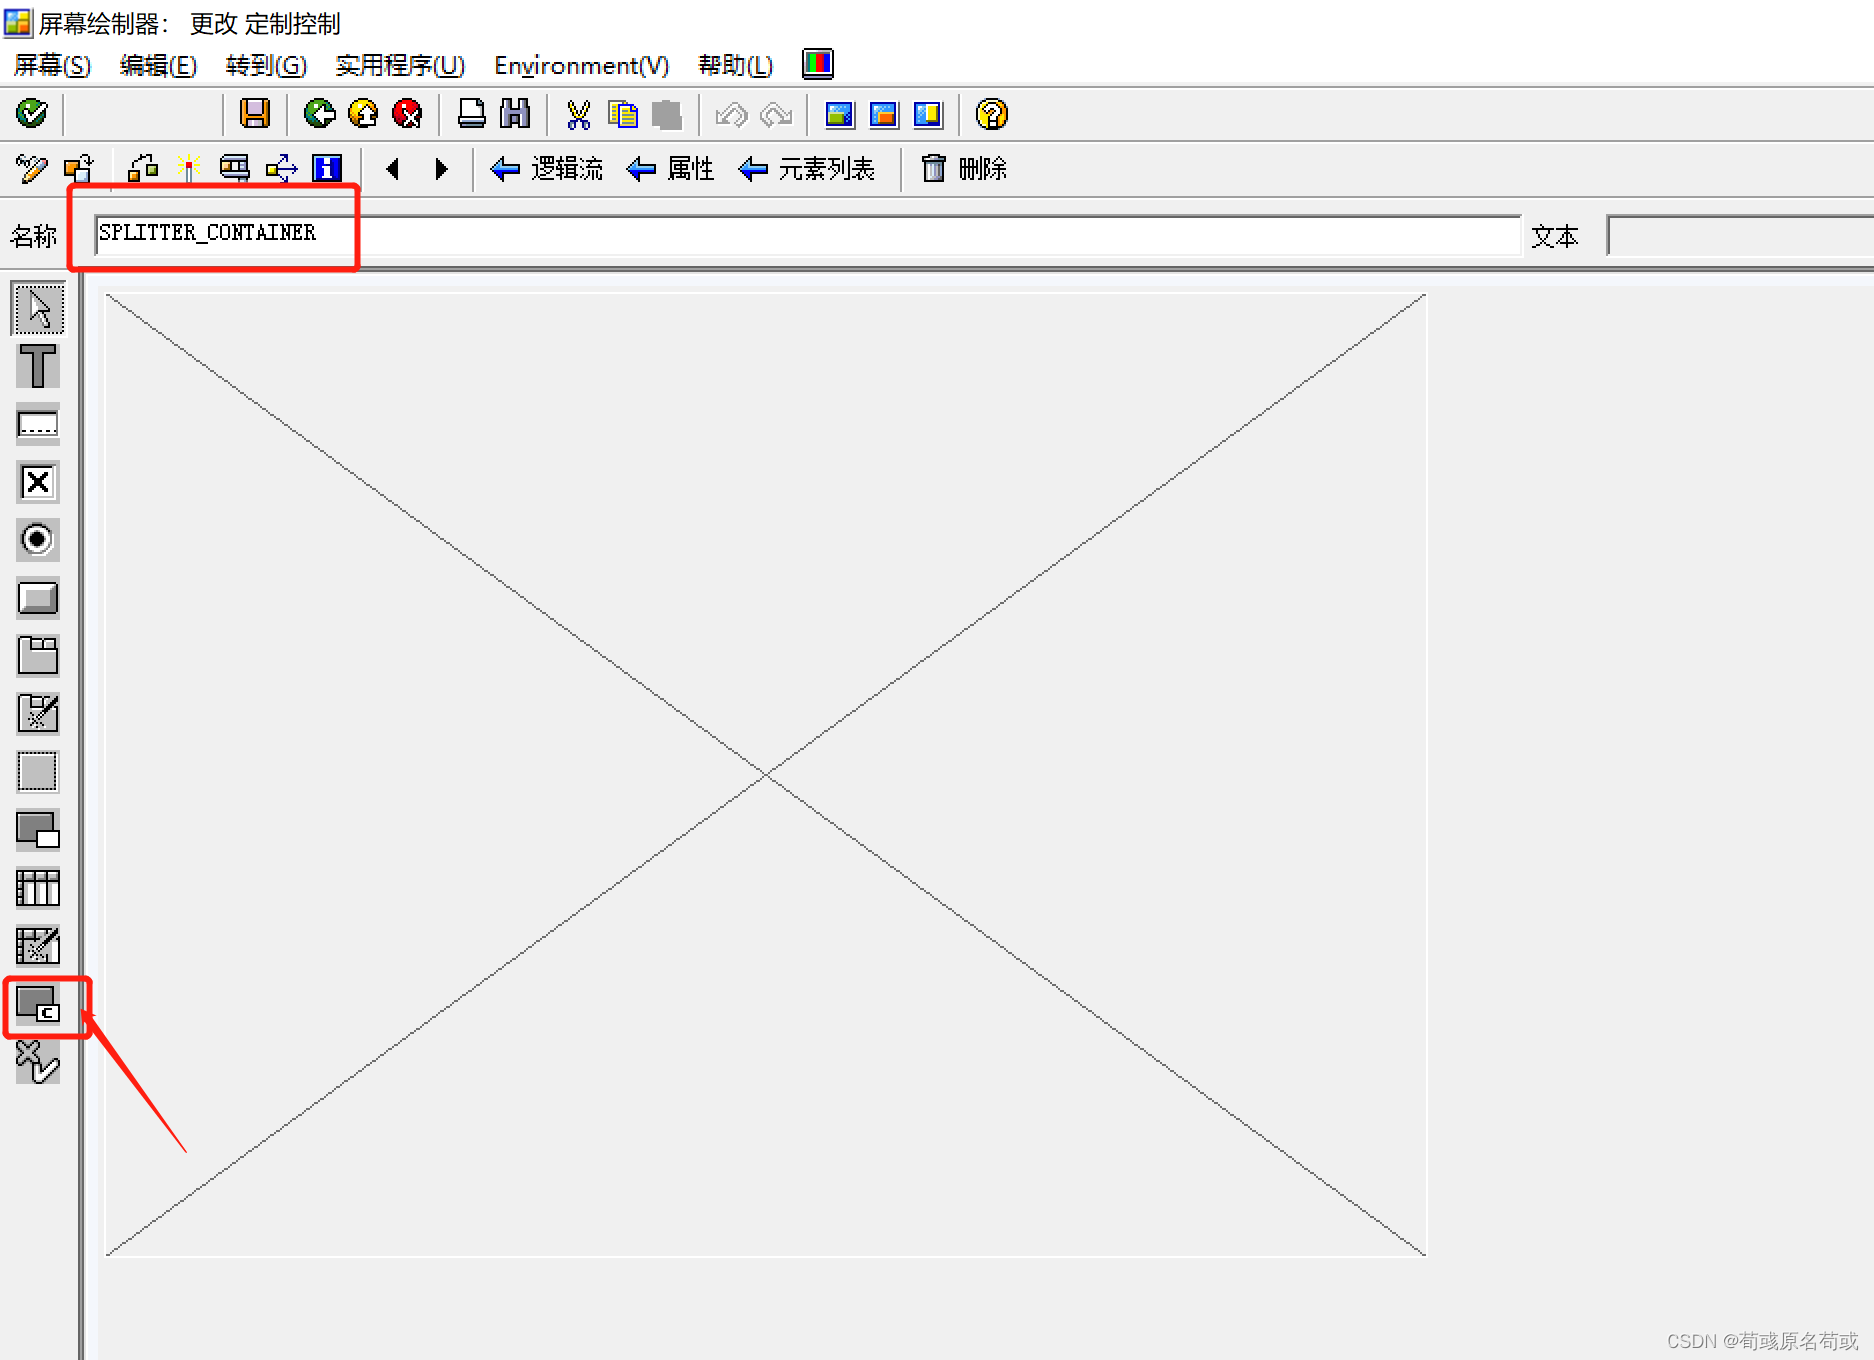Click the 删除 delete button
The width and height of the screenshot is (1874, 1360).
(963, 169)
